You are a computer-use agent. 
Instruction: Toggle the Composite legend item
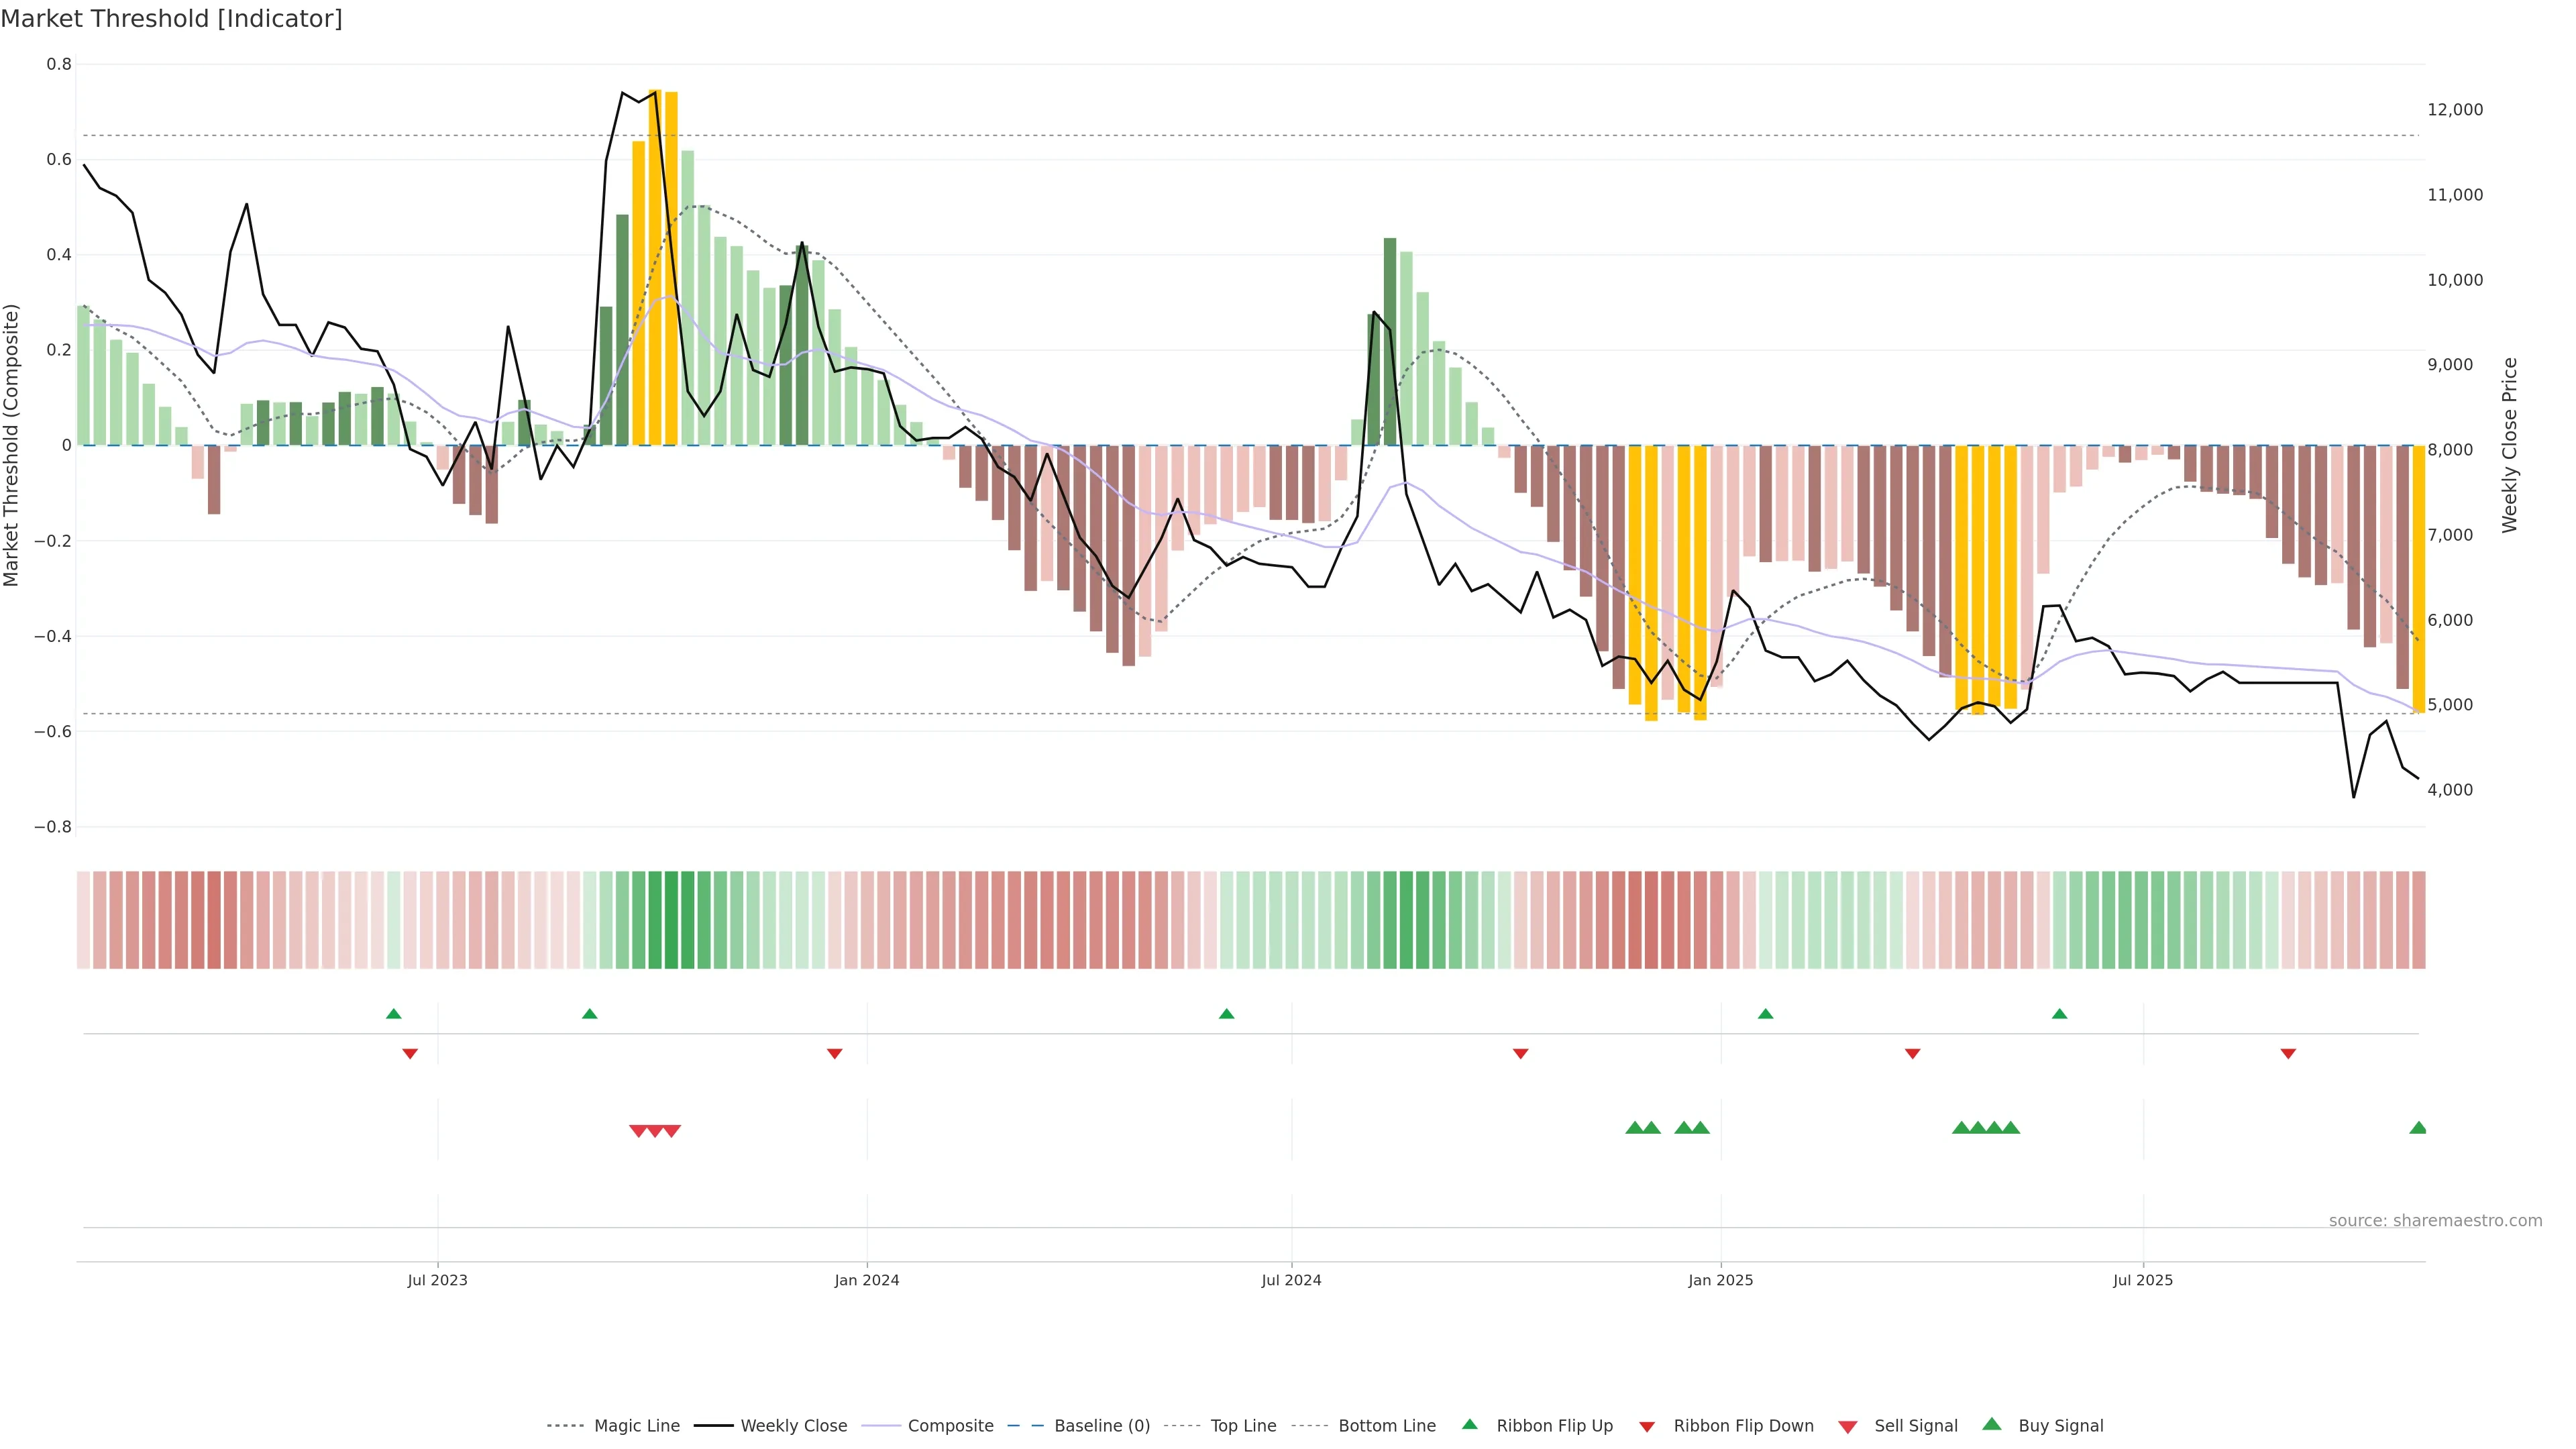click(x=950, y=1426)
